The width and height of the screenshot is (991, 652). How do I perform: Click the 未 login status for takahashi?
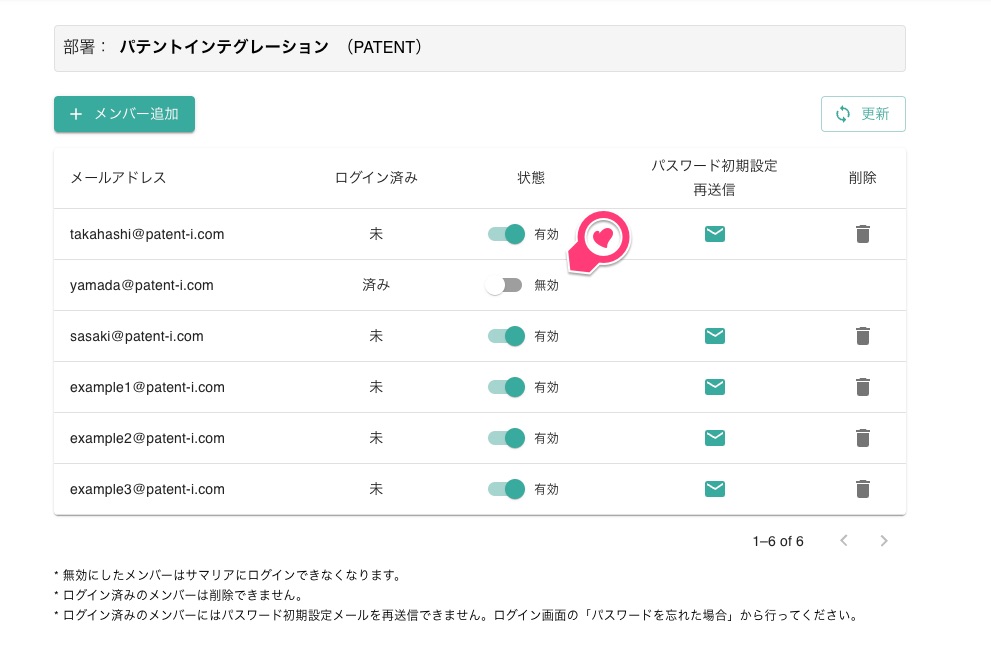pos(376,234)
